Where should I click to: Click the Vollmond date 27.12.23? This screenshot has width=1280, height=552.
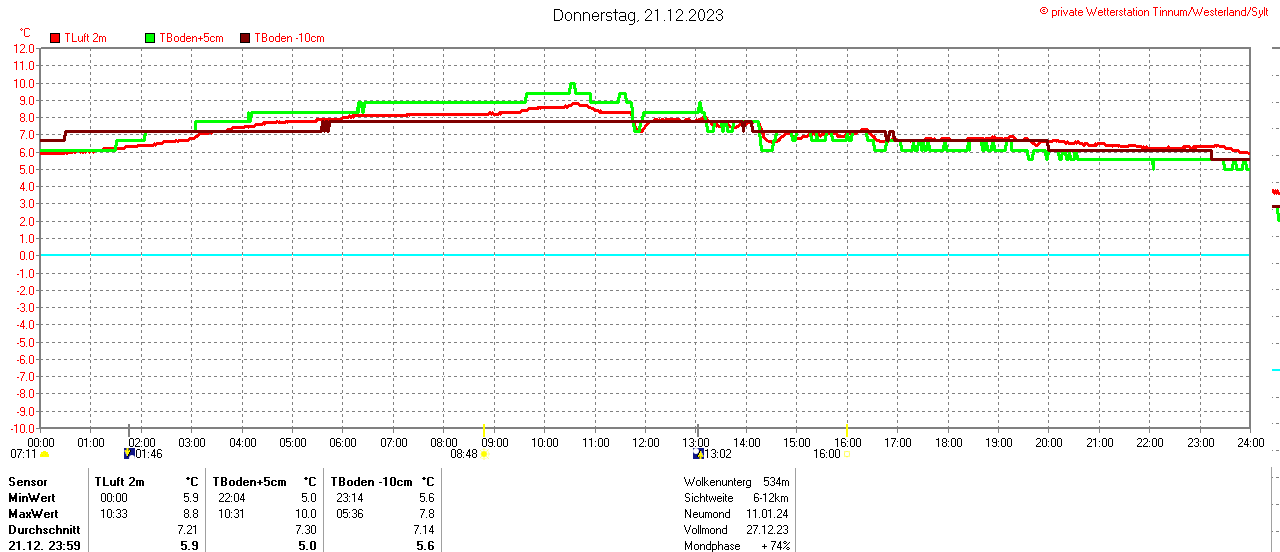pos(767,530)
